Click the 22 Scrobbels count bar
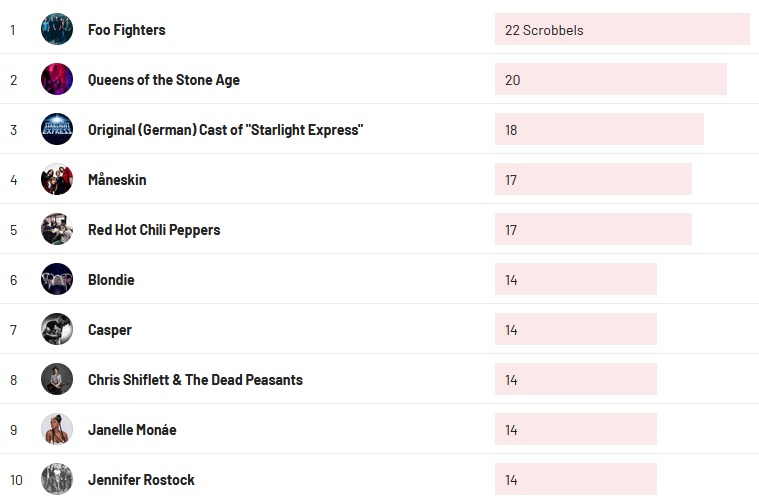The image size is (759, 503). tap(621, 29)
